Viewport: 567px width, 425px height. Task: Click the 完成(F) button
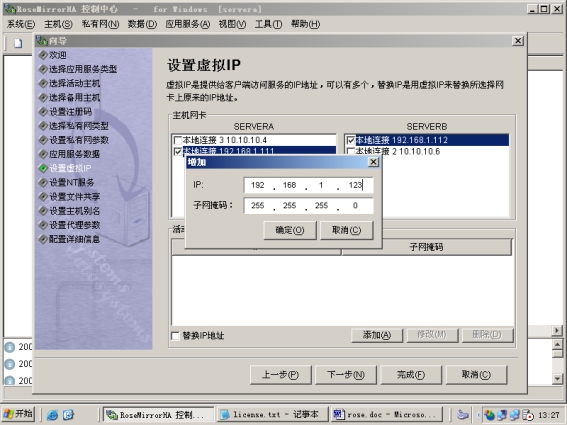pos(411,375)
